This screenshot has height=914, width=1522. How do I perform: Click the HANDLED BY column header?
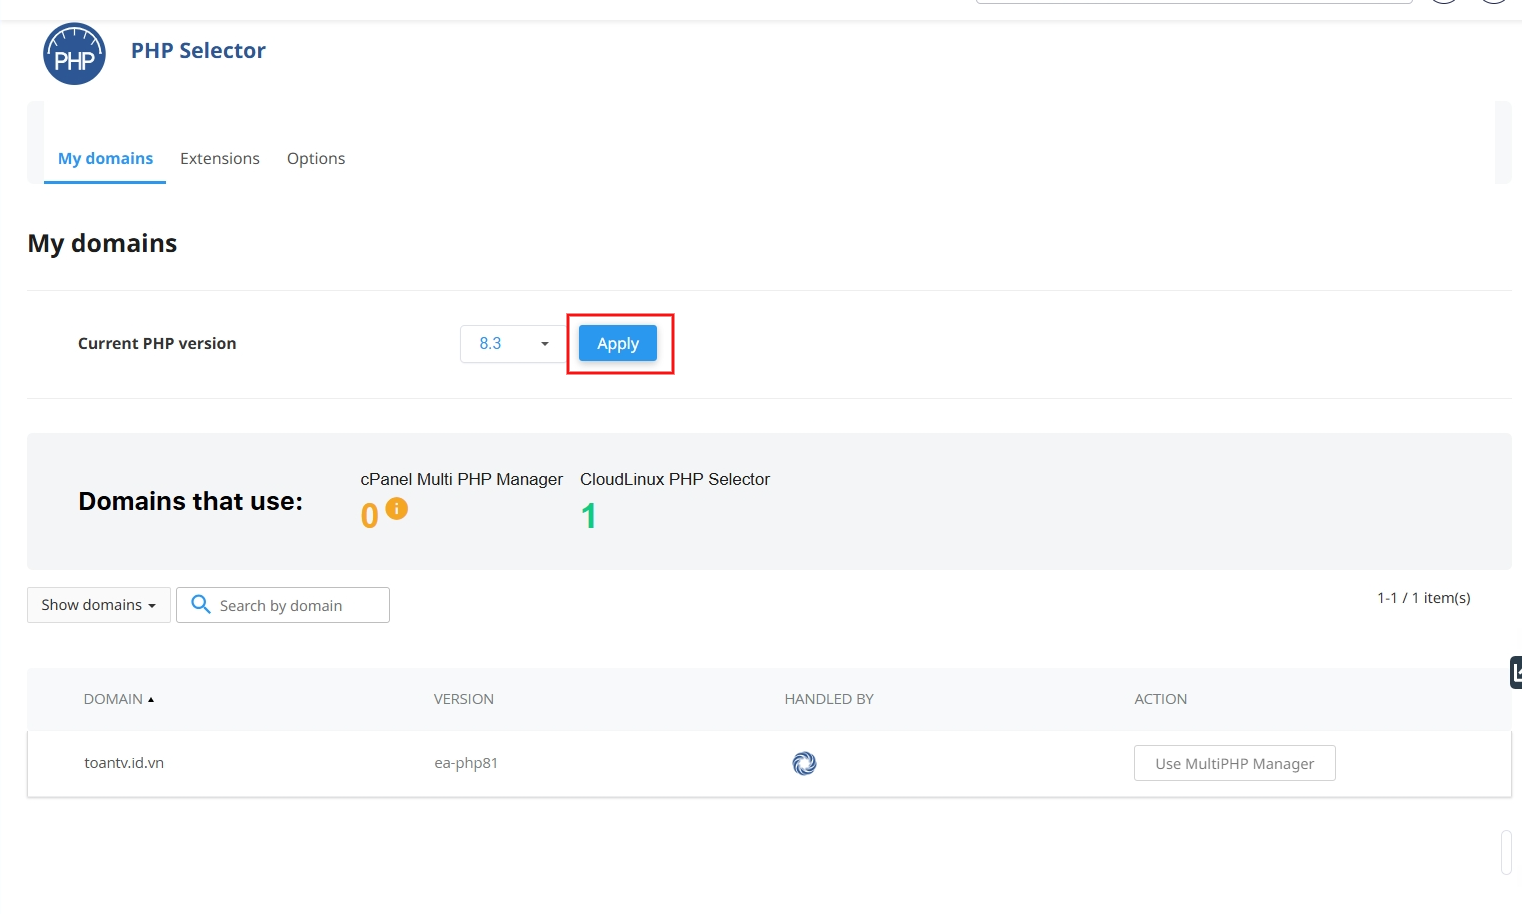[829, 699]
